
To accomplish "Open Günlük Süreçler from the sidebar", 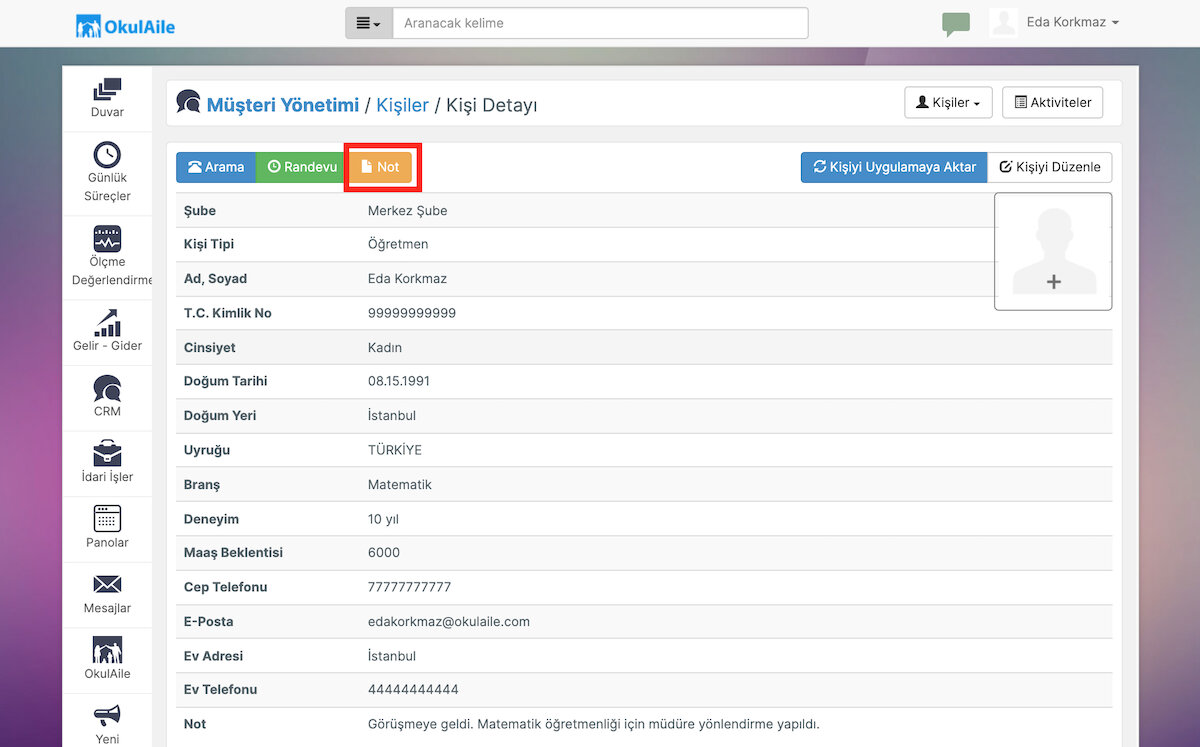I will tap(107, 172).
